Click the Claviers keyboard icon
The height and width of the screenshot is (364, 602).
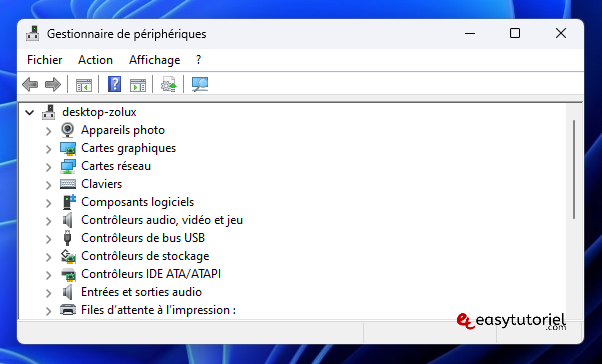click(x=68, y=184)
